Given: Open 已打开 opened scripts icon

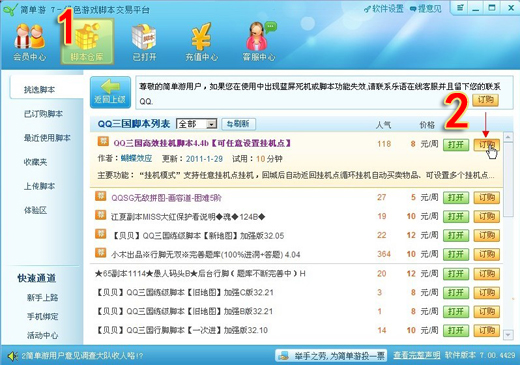Looking at the screenshot, I should (144, 42).
